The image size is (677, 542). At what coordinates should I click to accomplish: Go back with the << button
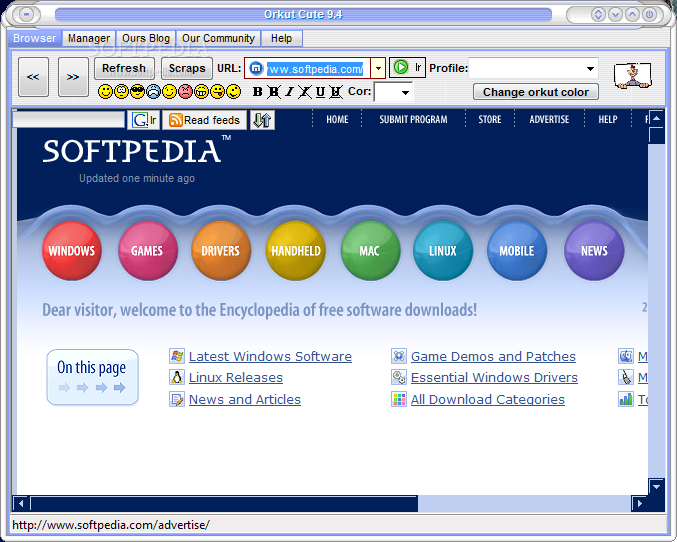[x=33, y=77]
